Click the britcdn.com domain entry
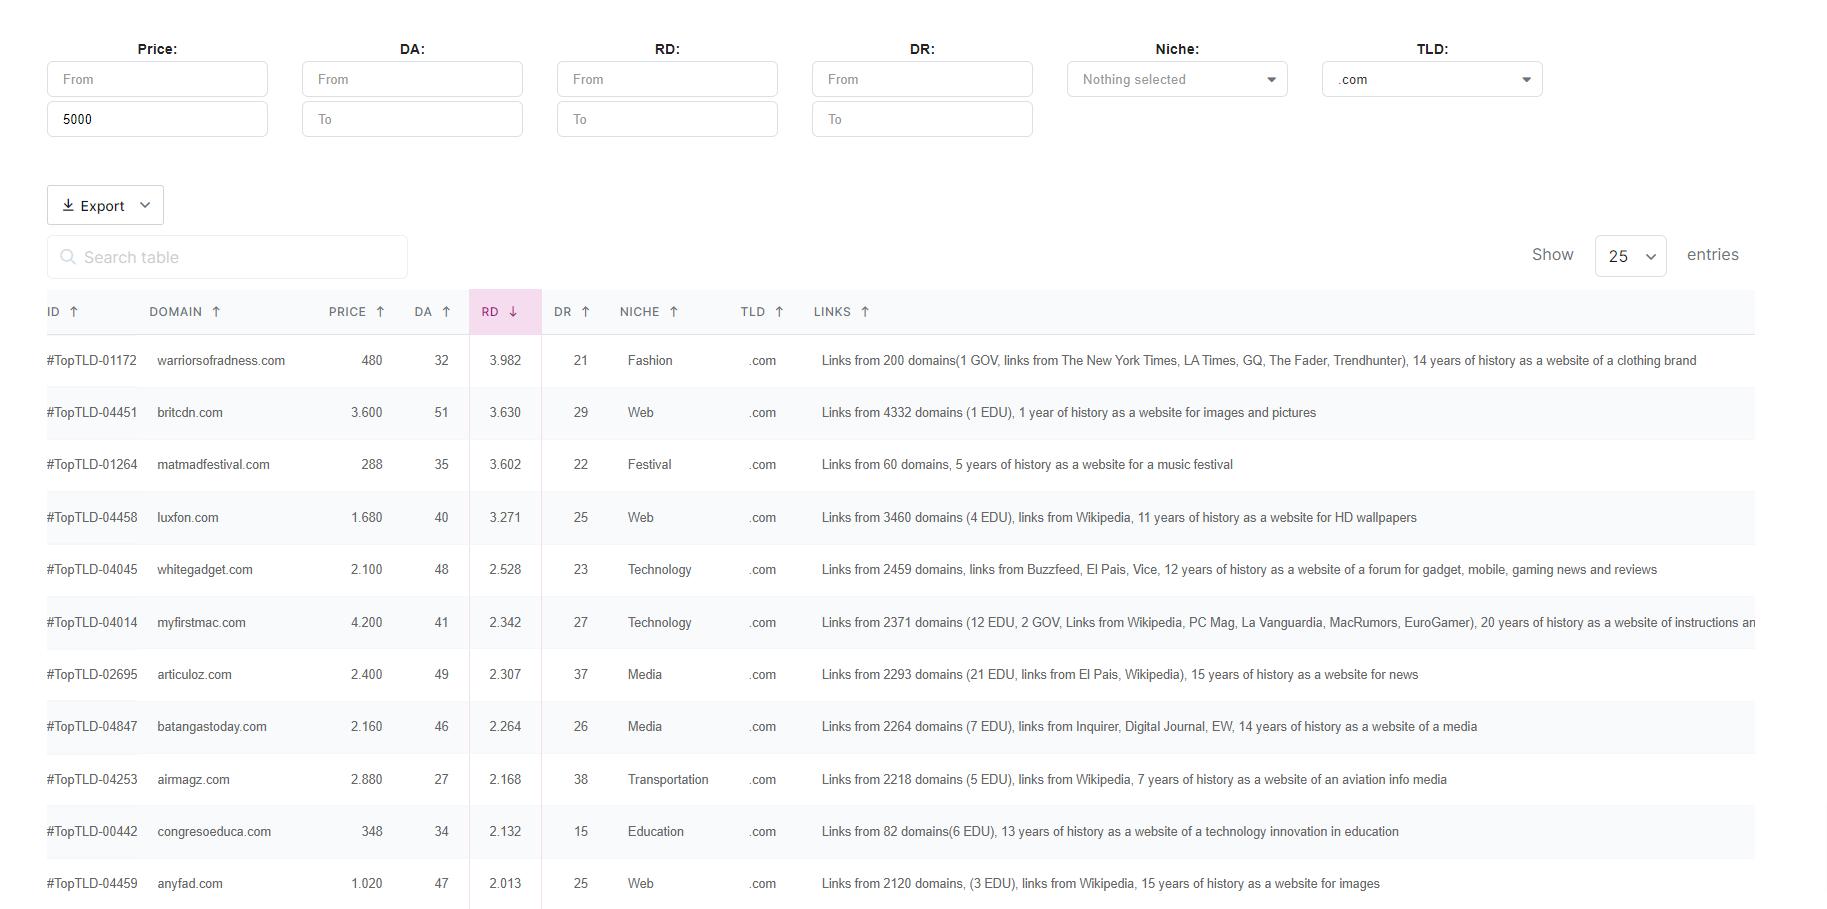 [190, 413]
